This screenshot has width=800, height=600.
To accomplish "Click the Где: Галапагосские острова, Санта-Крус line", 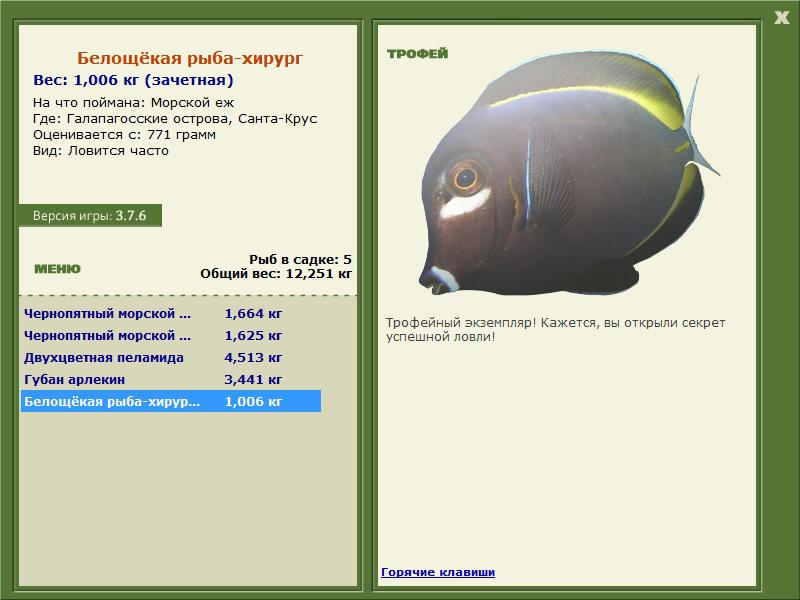I will [175, 118].
